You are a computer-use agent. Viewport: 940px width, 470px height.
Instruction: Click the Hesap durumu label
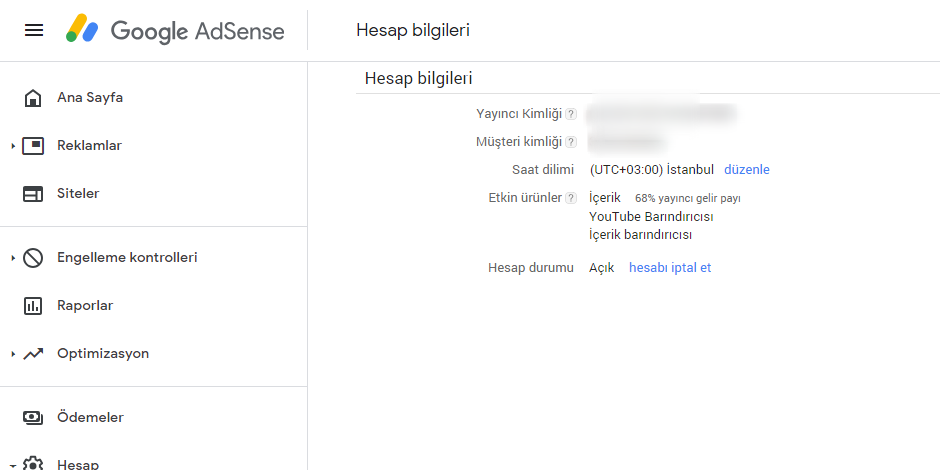531,268
